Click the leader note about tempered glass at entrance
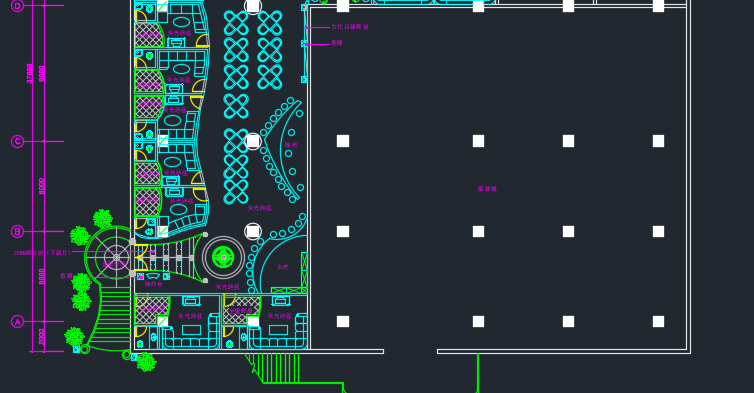The width and height of the screenshot is (754, 393). point(42,253)
